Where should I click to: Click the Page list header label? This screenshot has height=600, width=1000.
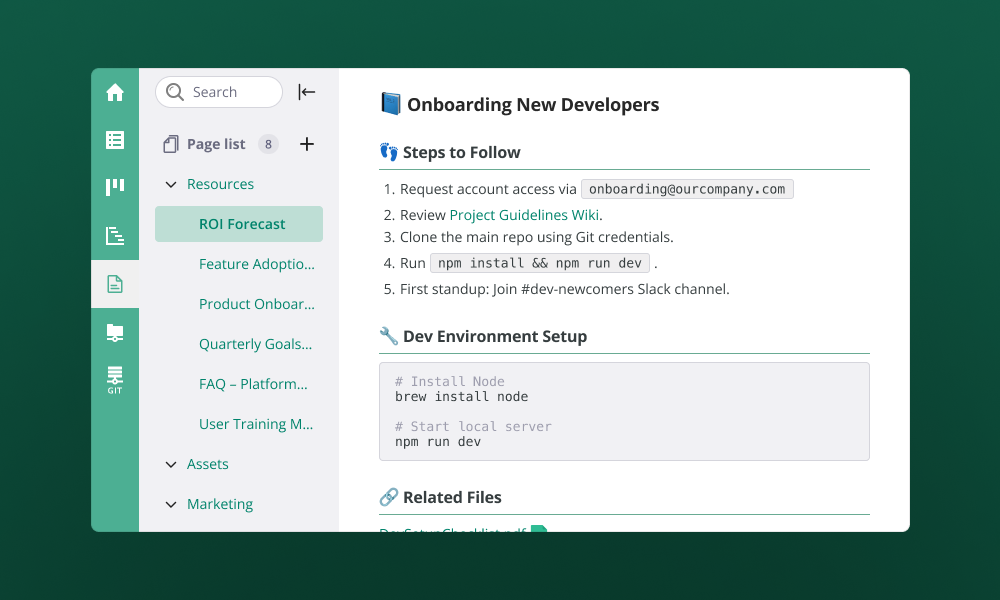point(215,144)
